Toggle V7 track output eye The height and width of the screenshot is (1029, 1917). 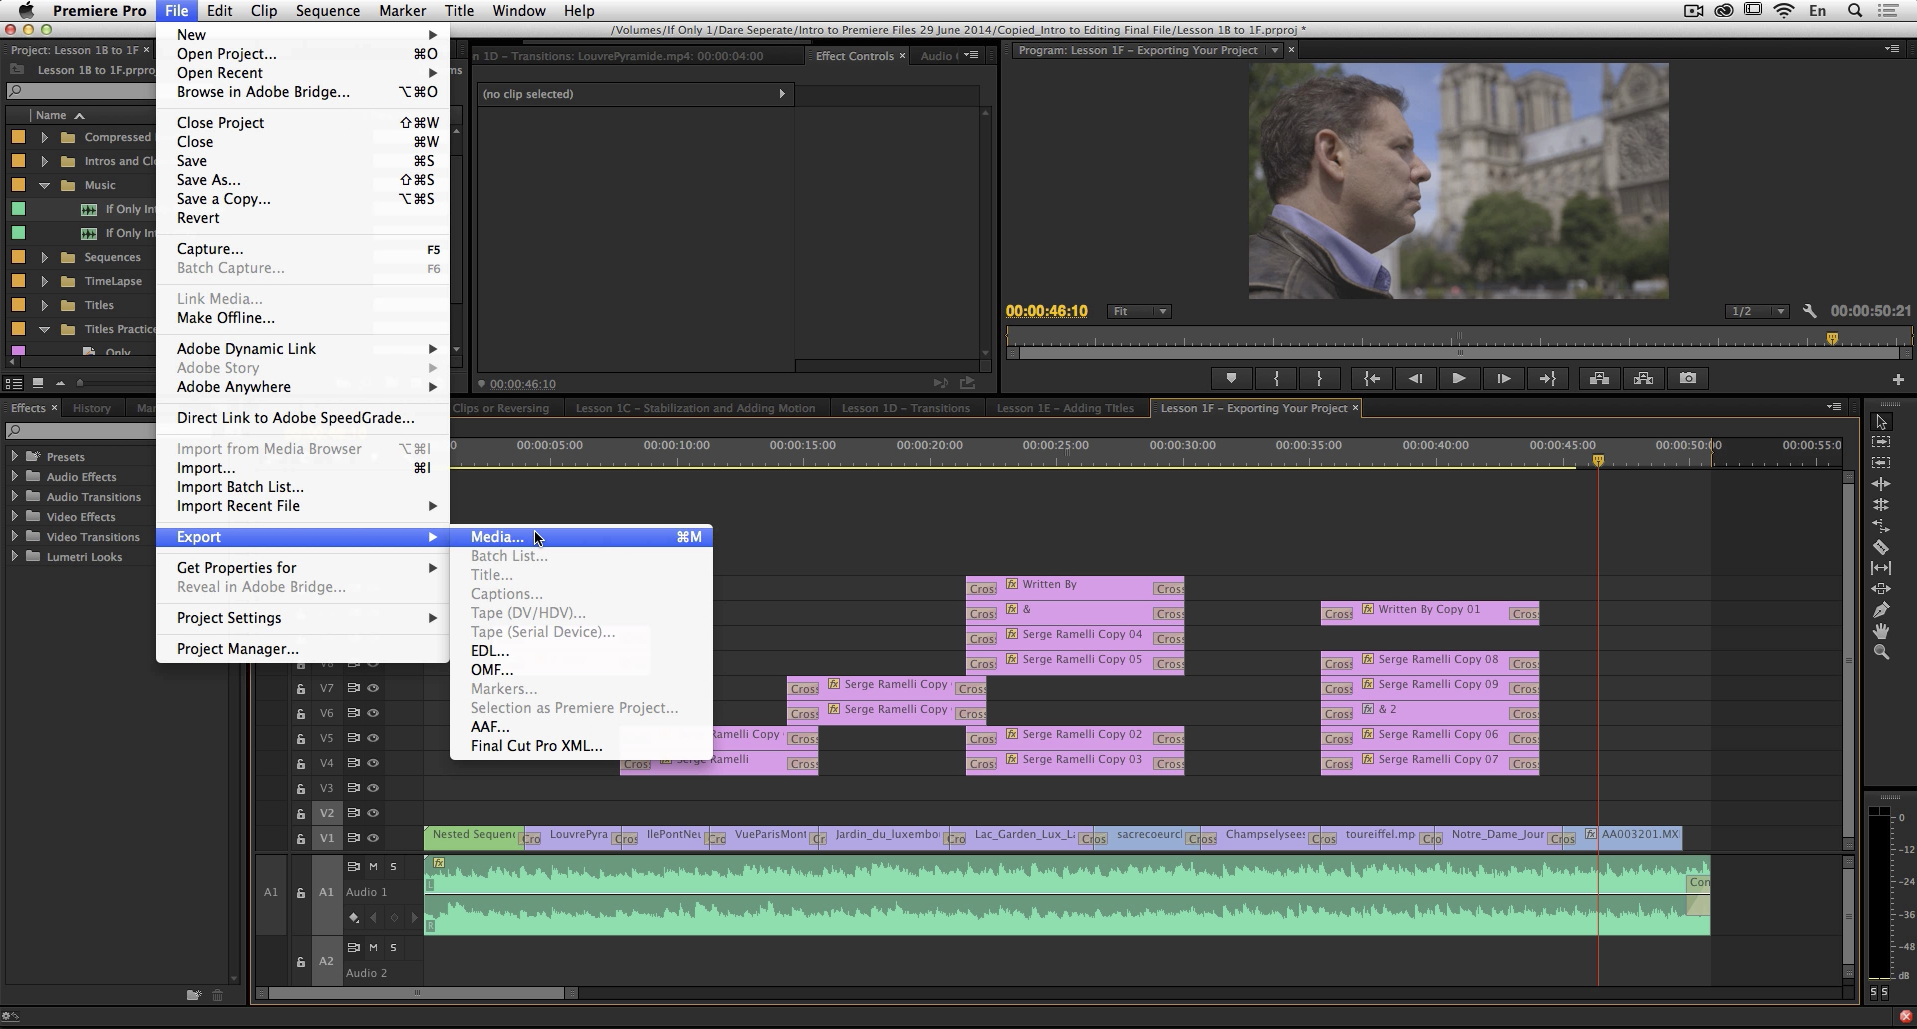click(373, 688)
